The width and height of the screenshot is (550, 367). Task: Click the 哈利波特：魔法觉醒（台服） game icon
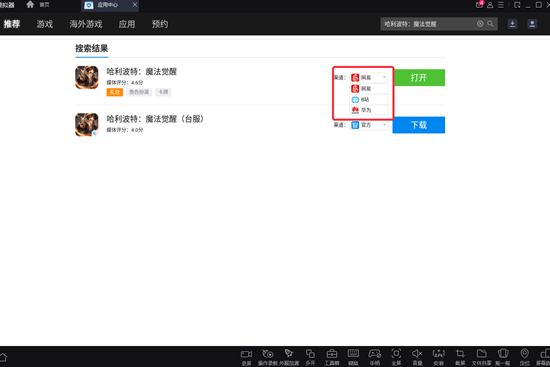pyautogui.click(x=87, y=125)
